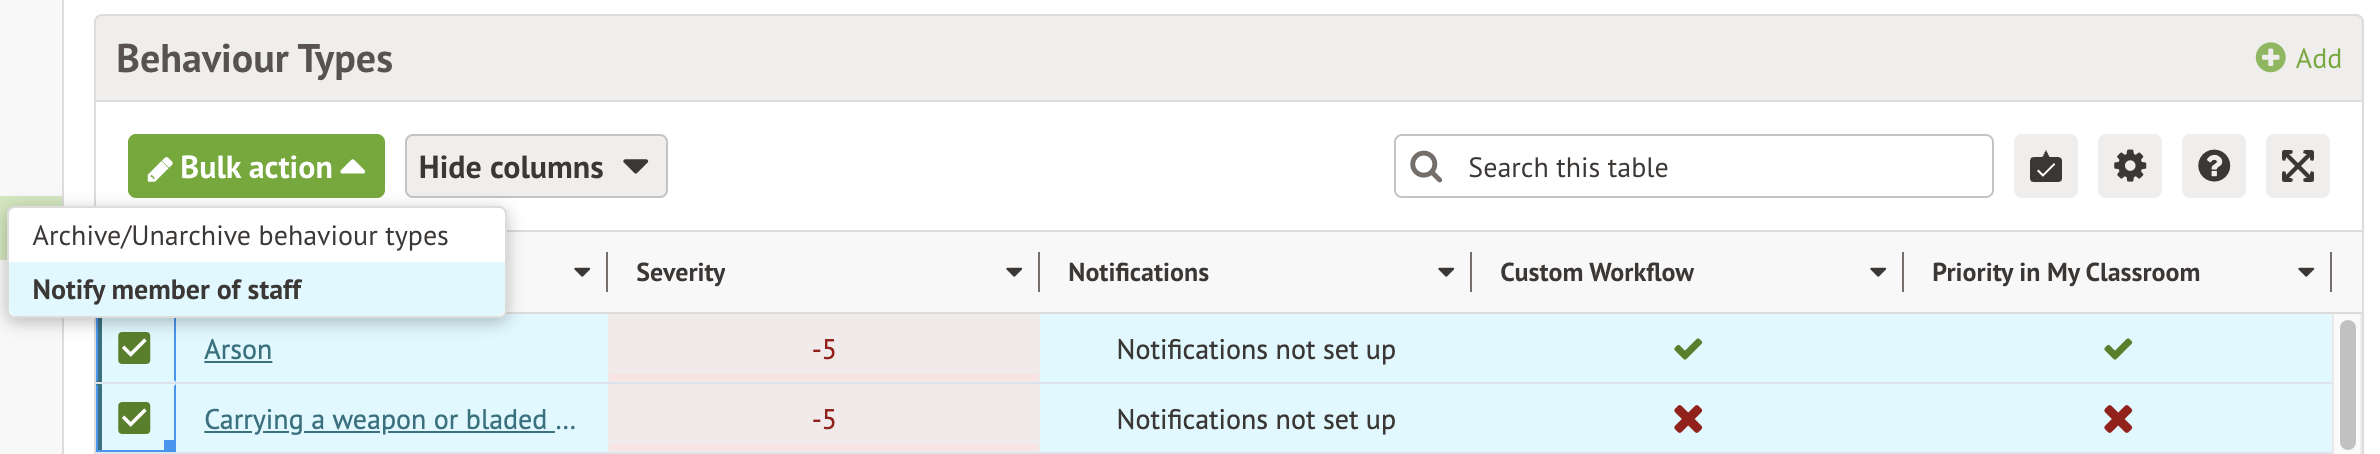Collapse the Bulk action button menu

256,166
